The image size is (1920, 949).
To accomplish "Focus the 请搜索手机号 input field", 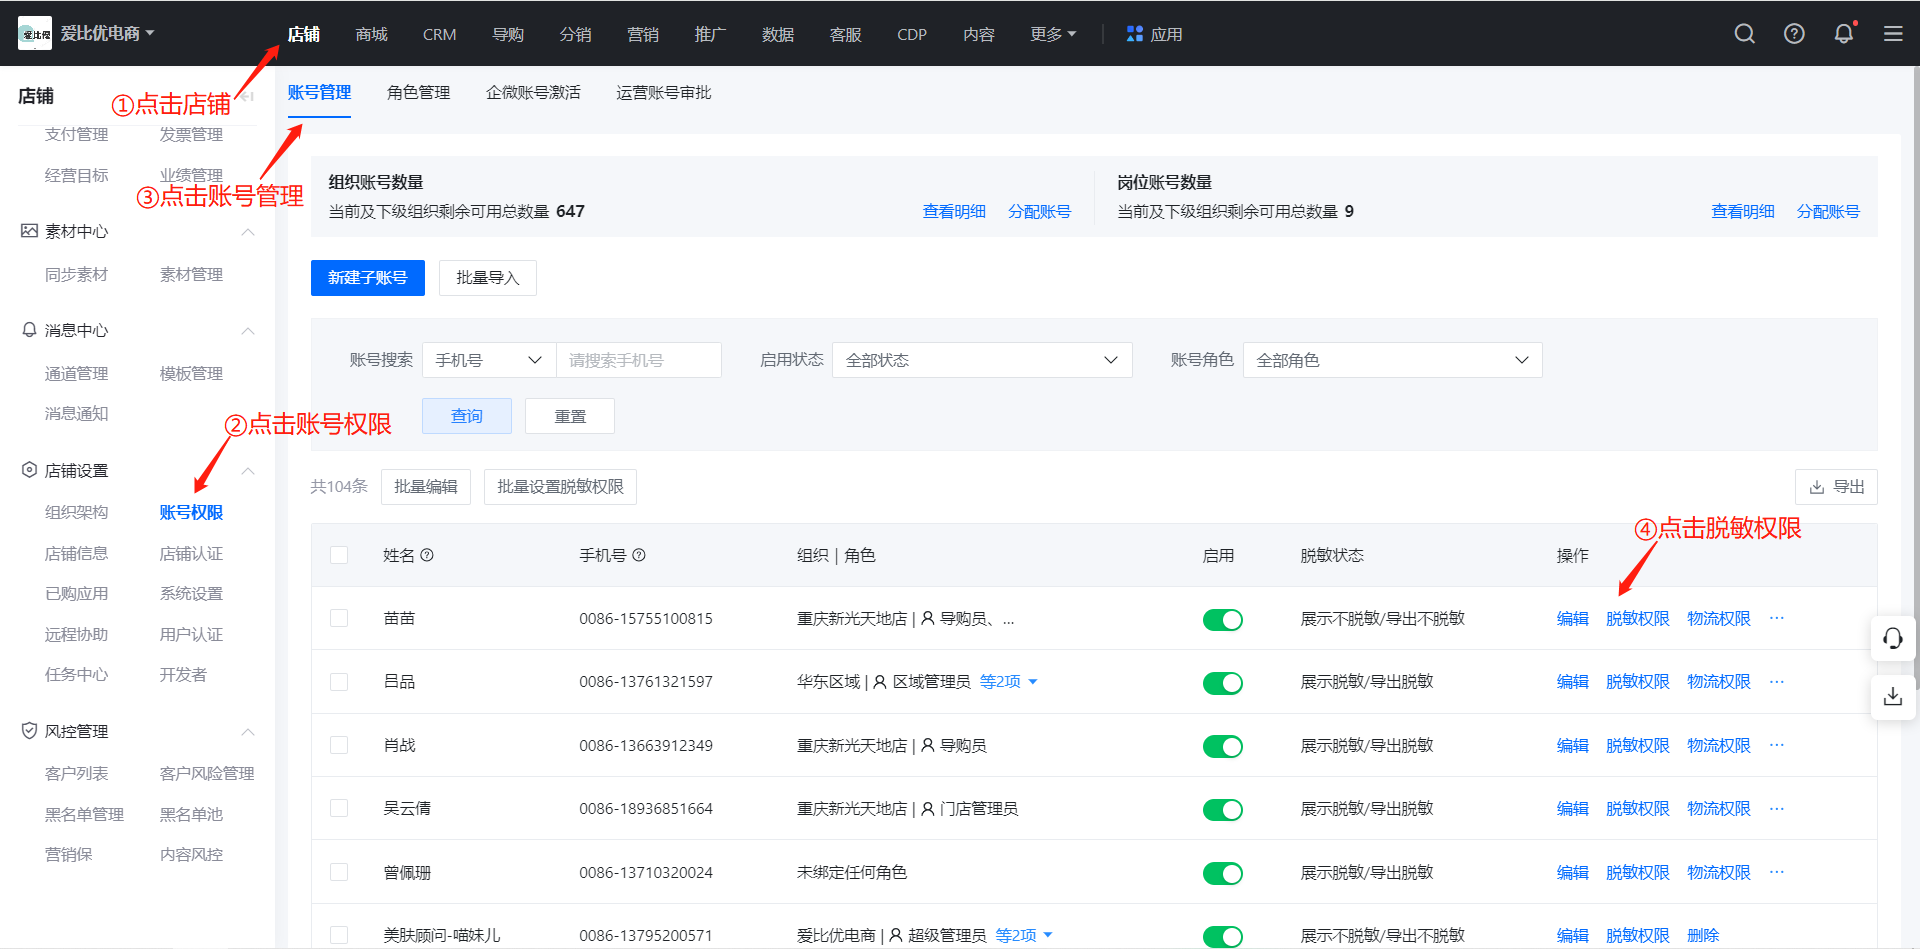I will 638,360.
